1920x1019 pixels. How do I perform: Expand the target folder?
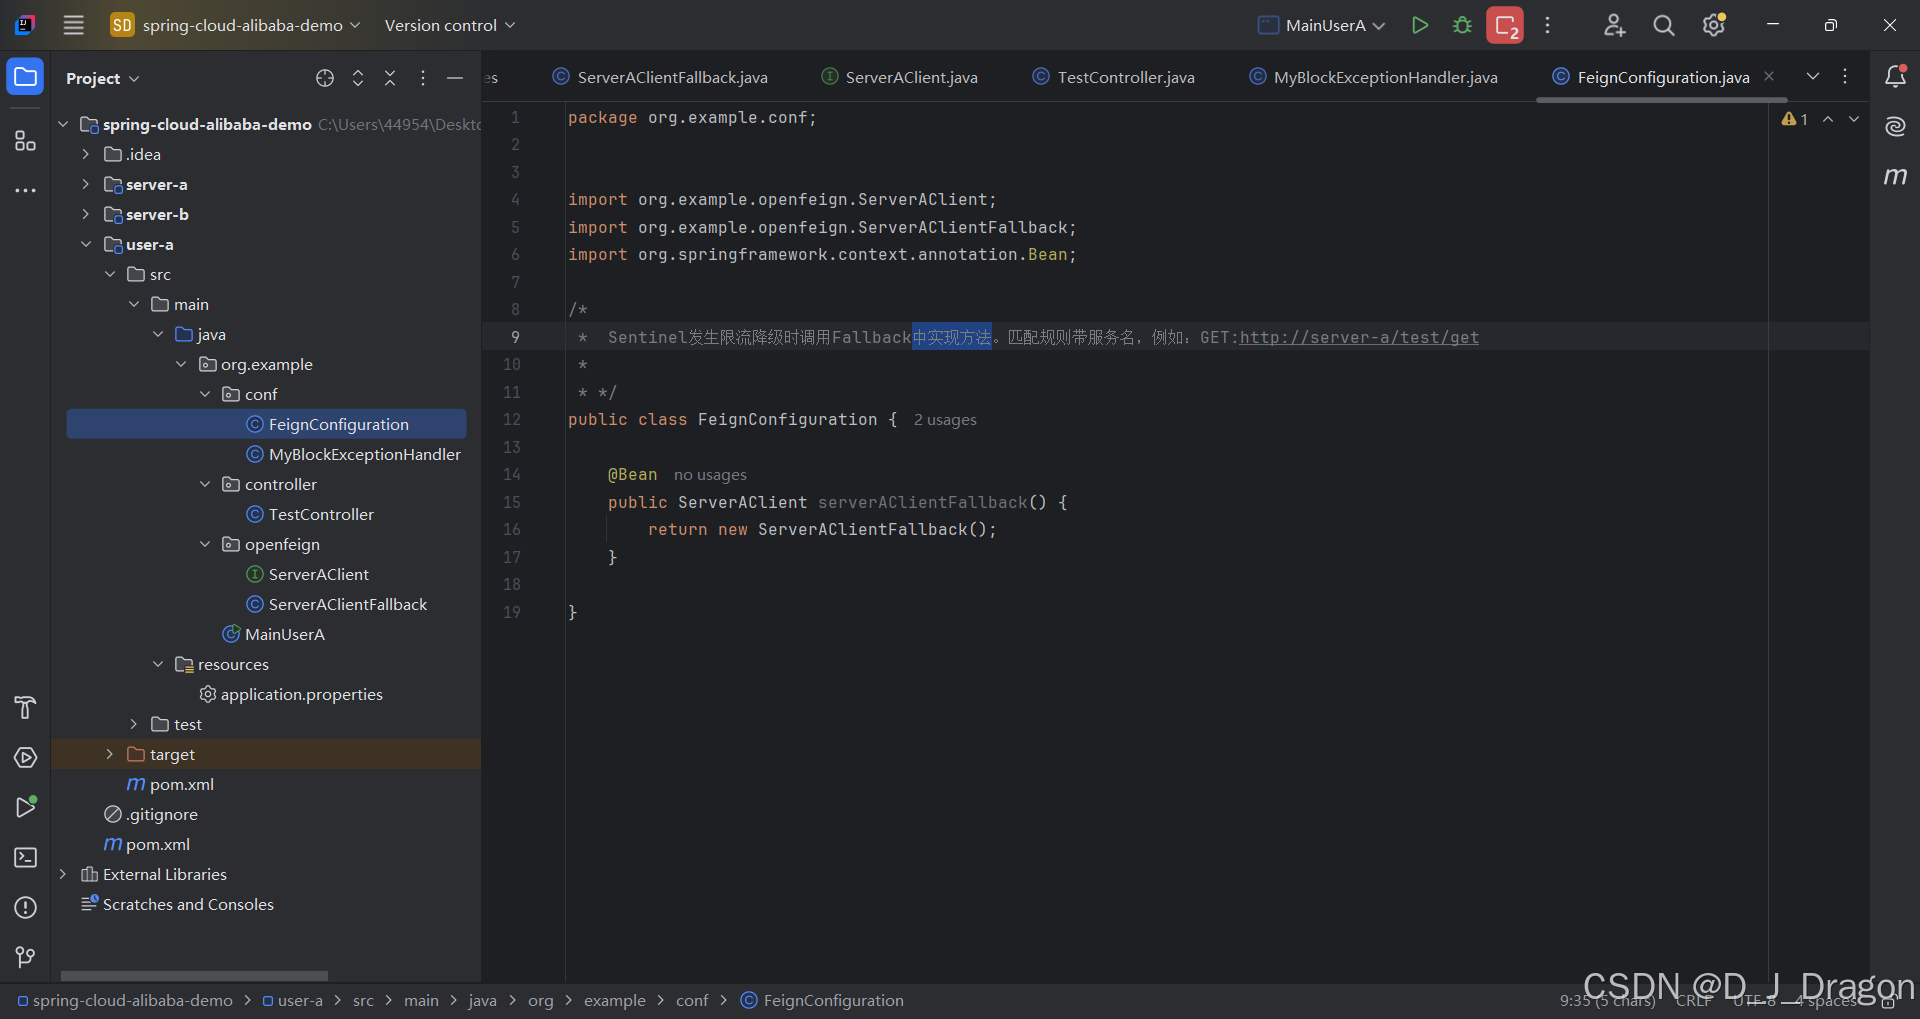click(110, 754)
